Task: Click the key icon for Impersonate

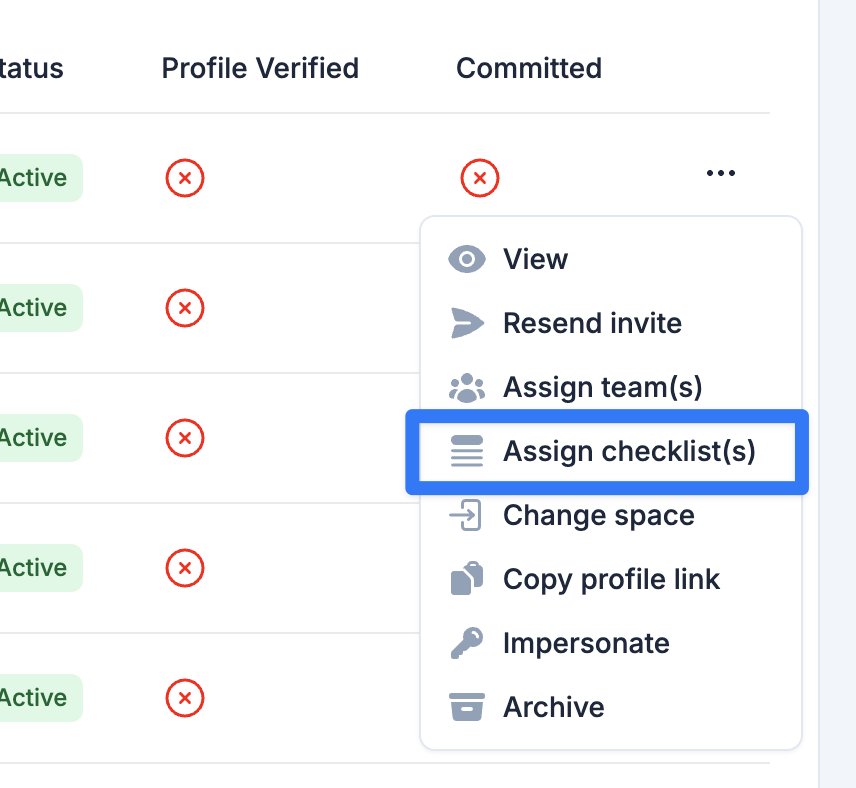Action: (467, 643)
